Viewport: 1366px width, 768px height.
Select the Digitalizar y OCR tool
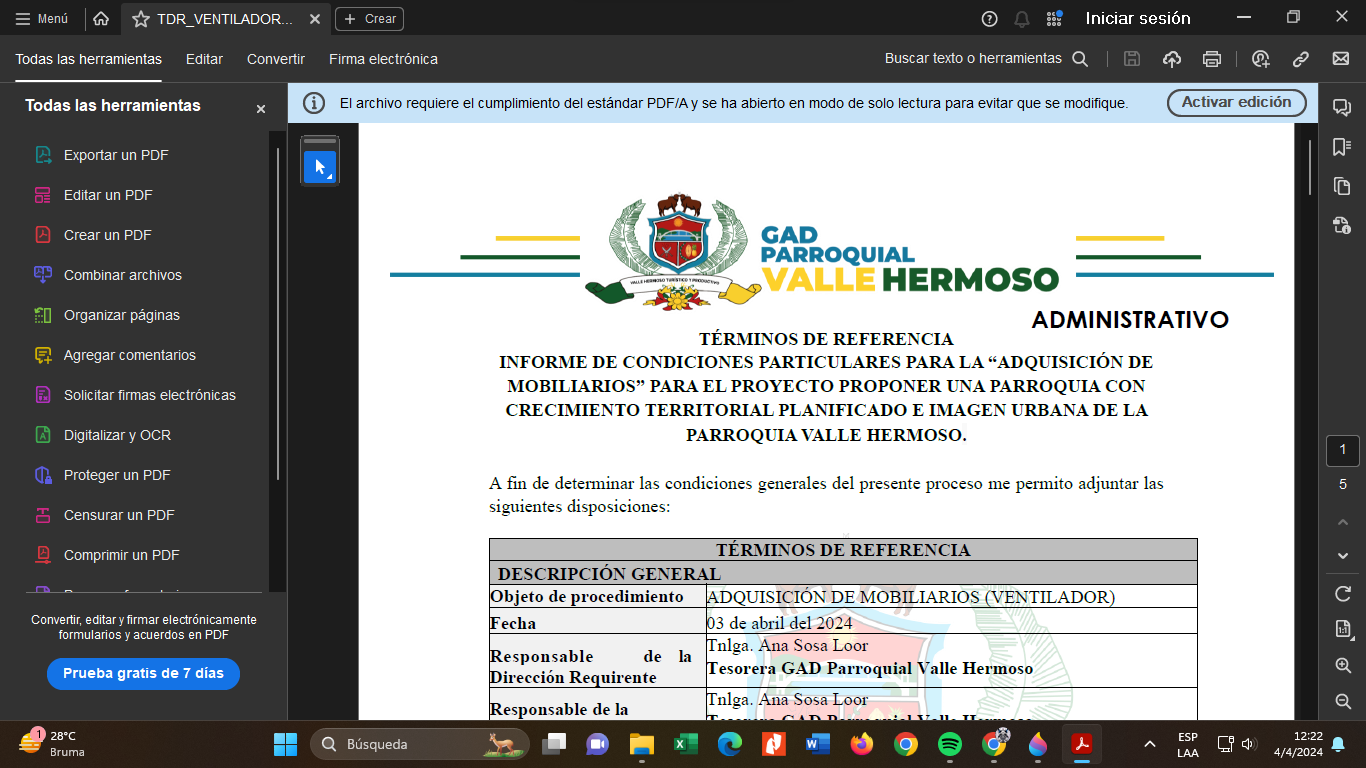117,435
